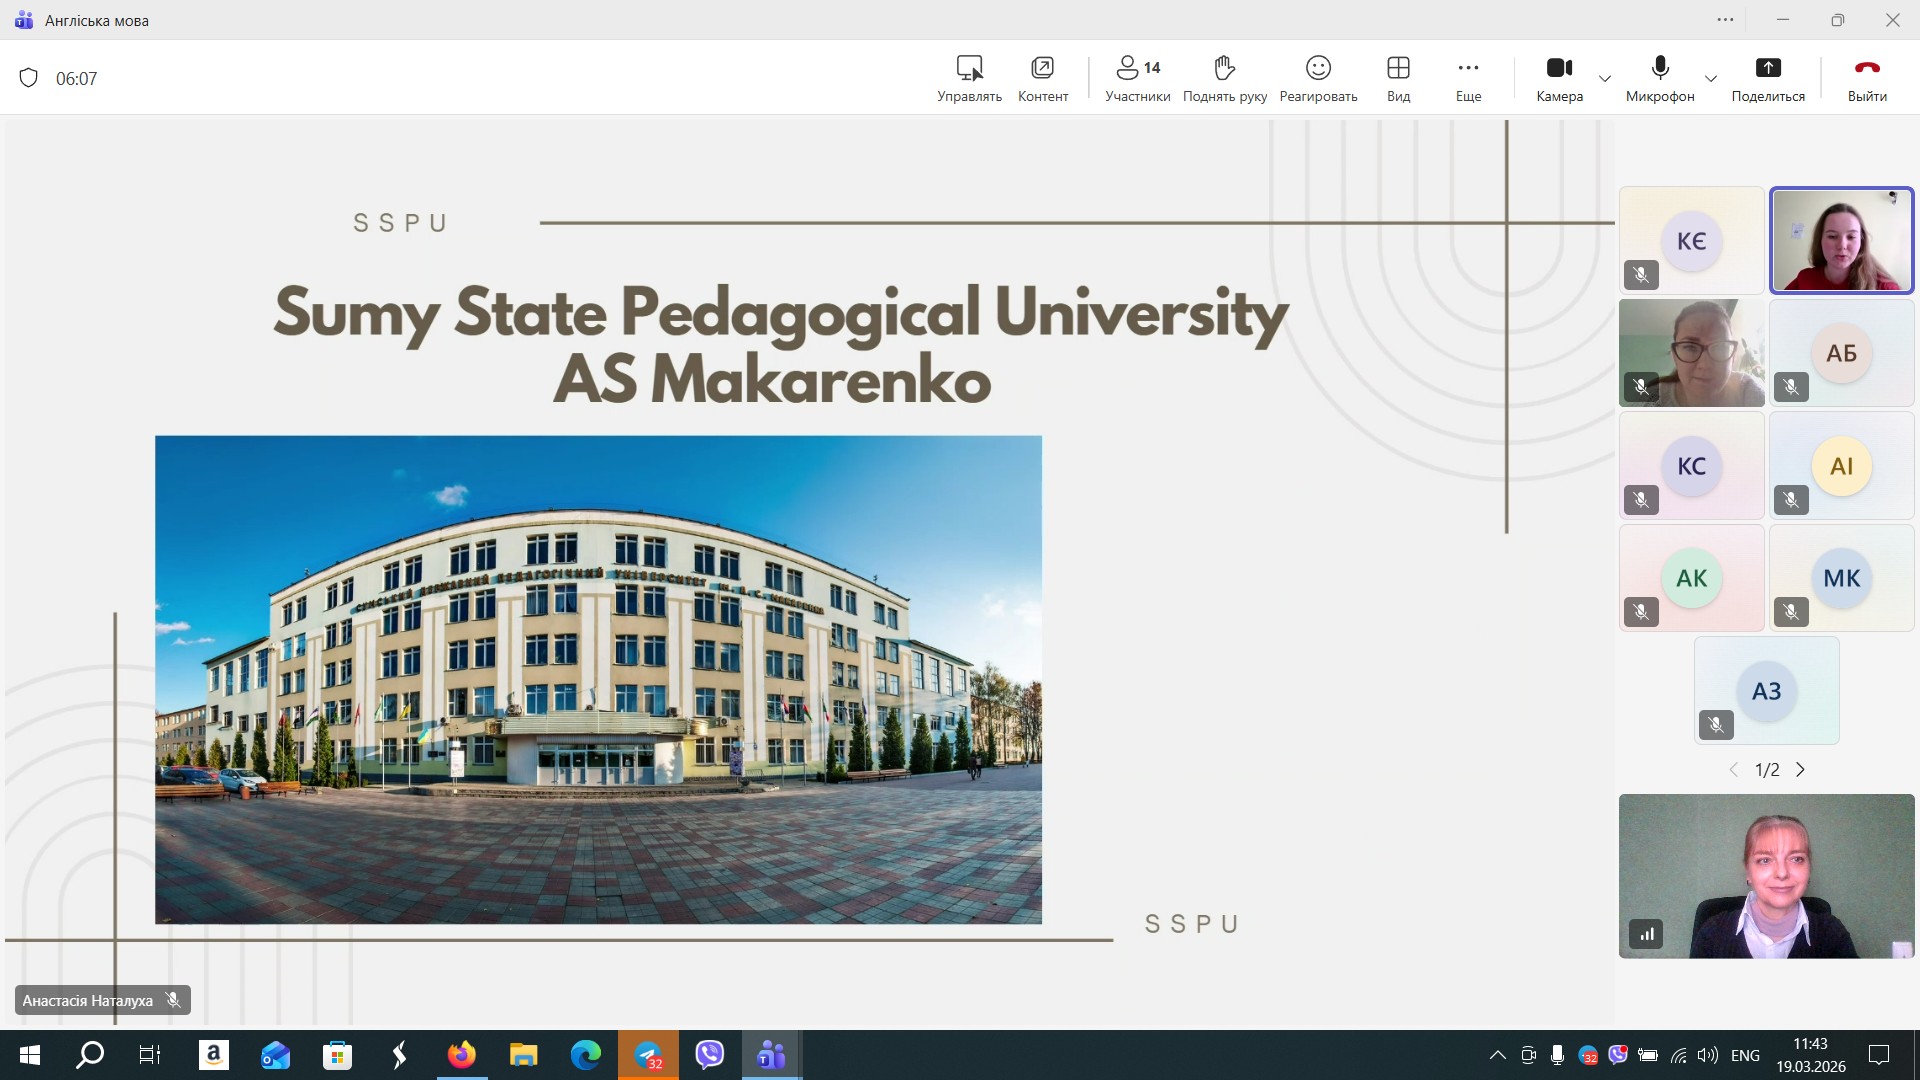Go to next participants page arrow
The height and width of the screenshot is (1080, 1920).
point(1800,770)
